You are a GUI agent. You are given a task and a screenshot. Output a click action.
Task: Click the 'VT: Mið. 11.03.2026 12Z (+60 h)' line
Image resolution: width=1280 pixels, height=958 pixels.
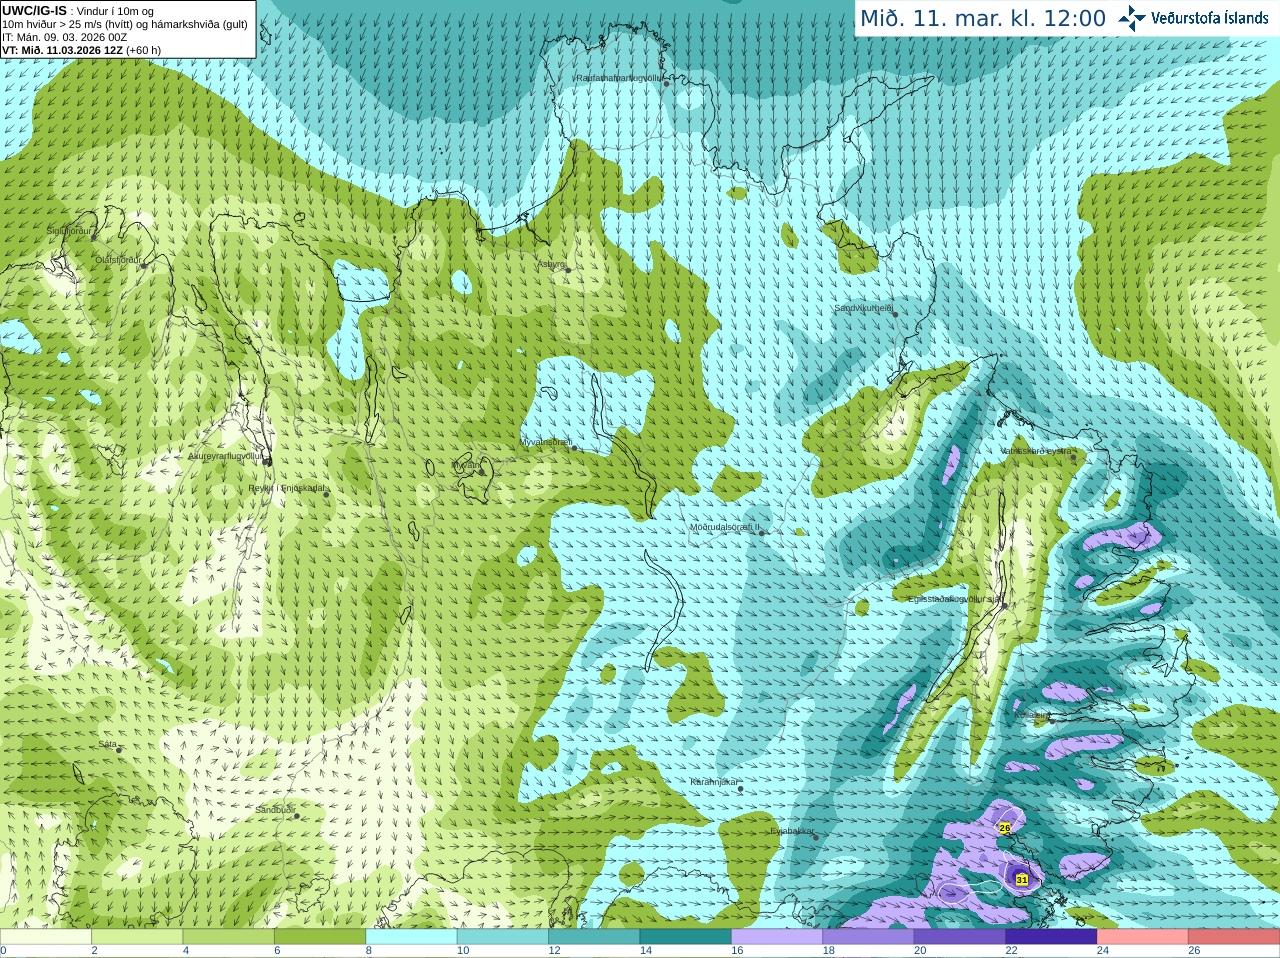81,50
